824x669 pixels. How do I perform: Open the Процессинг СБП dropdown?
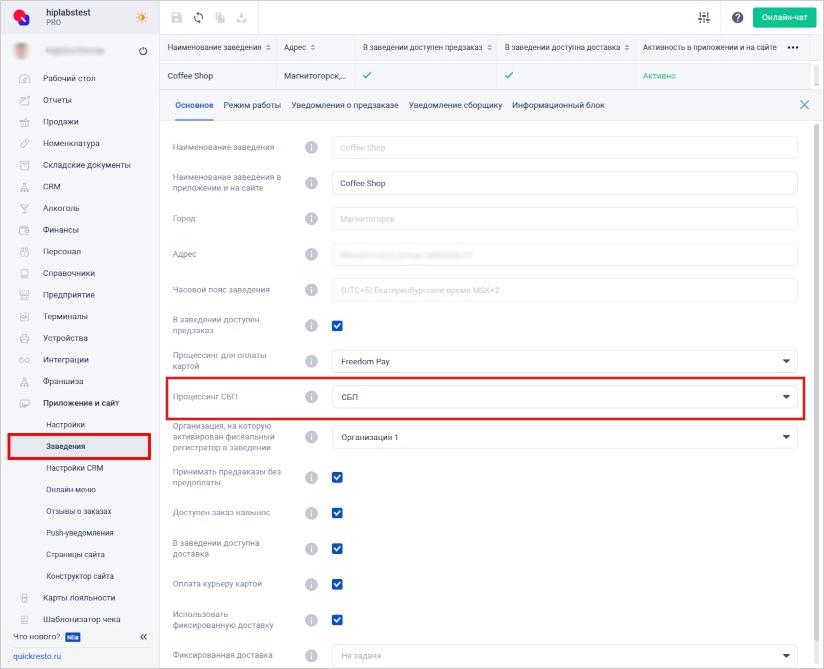tap(564, 397)
